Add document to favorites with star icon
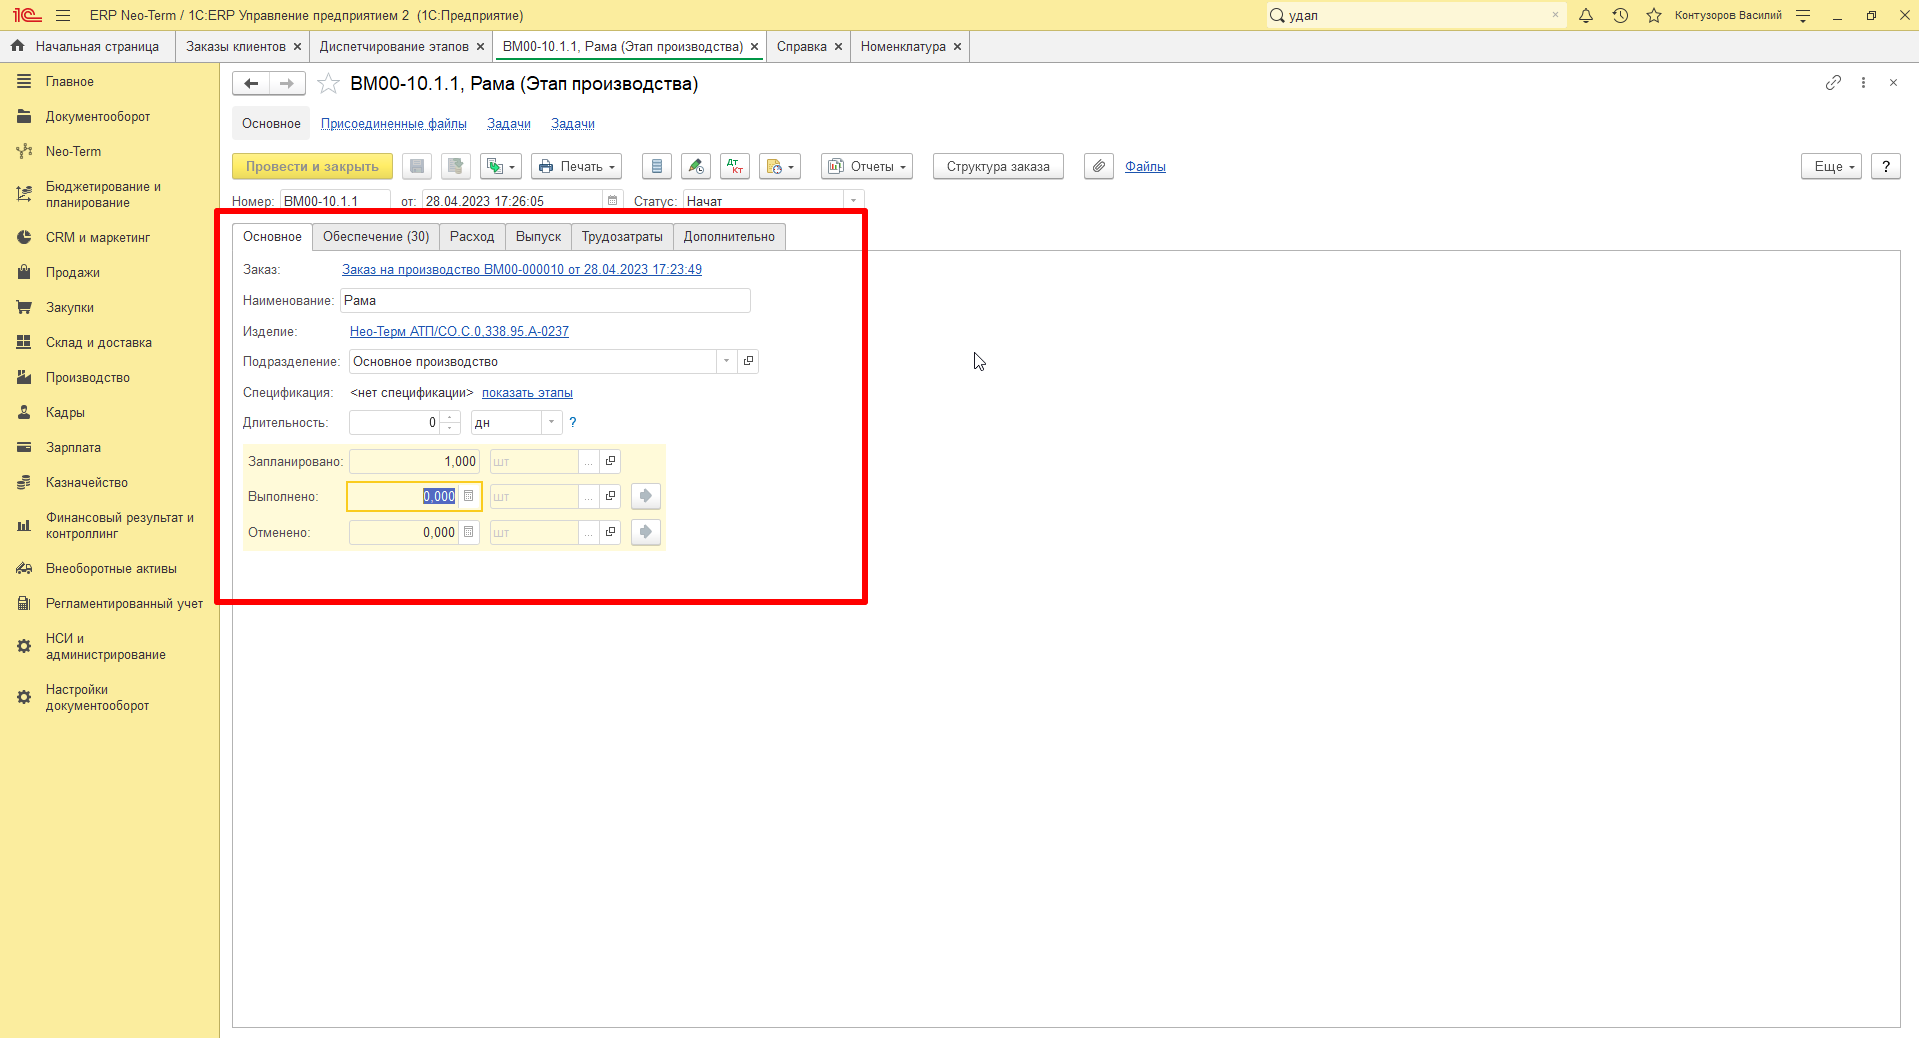This screenshot has width=1919, height=1038. (328, 84)
